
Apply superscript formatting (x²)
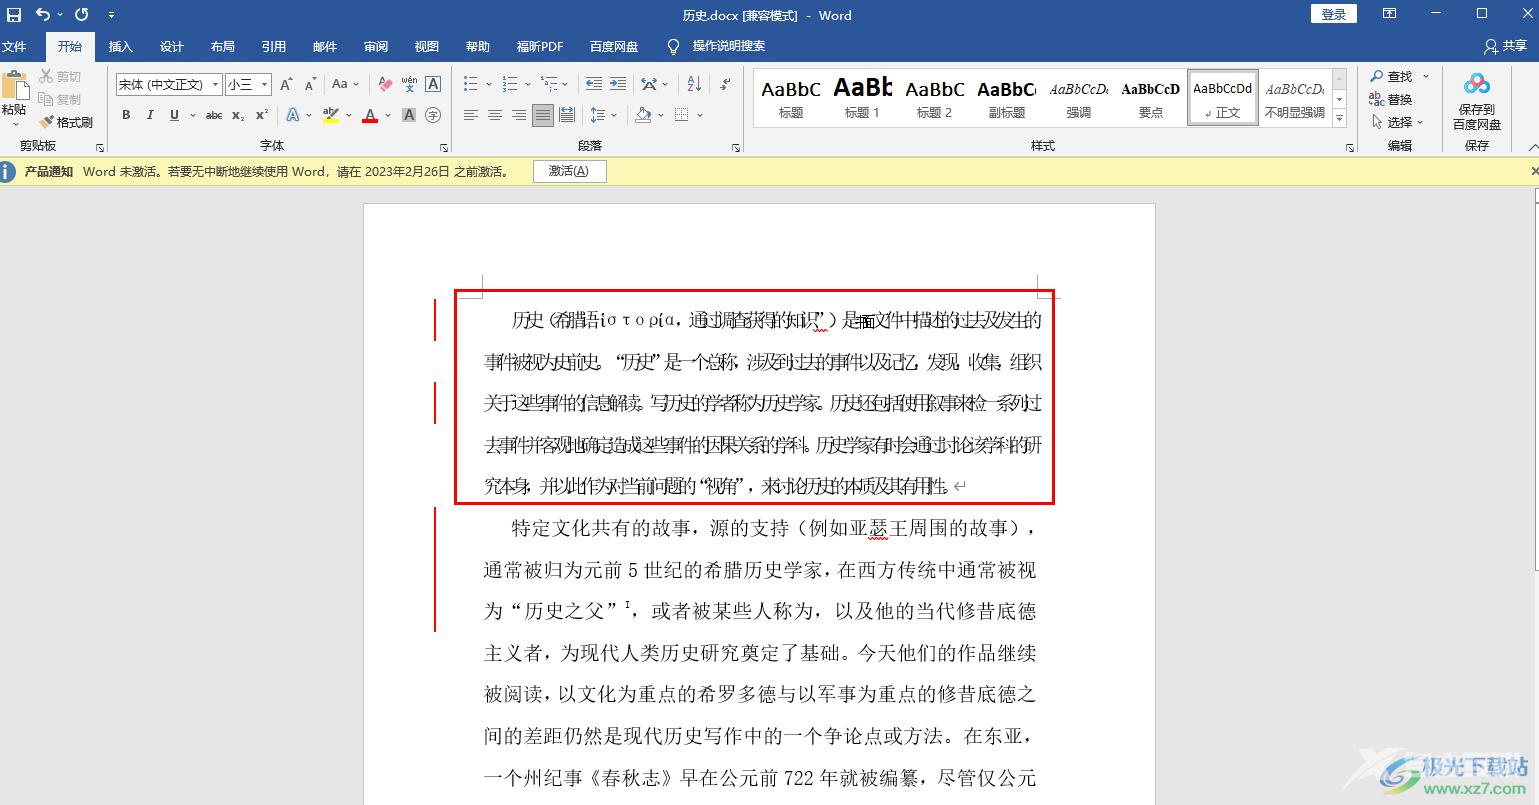(262, 115)
